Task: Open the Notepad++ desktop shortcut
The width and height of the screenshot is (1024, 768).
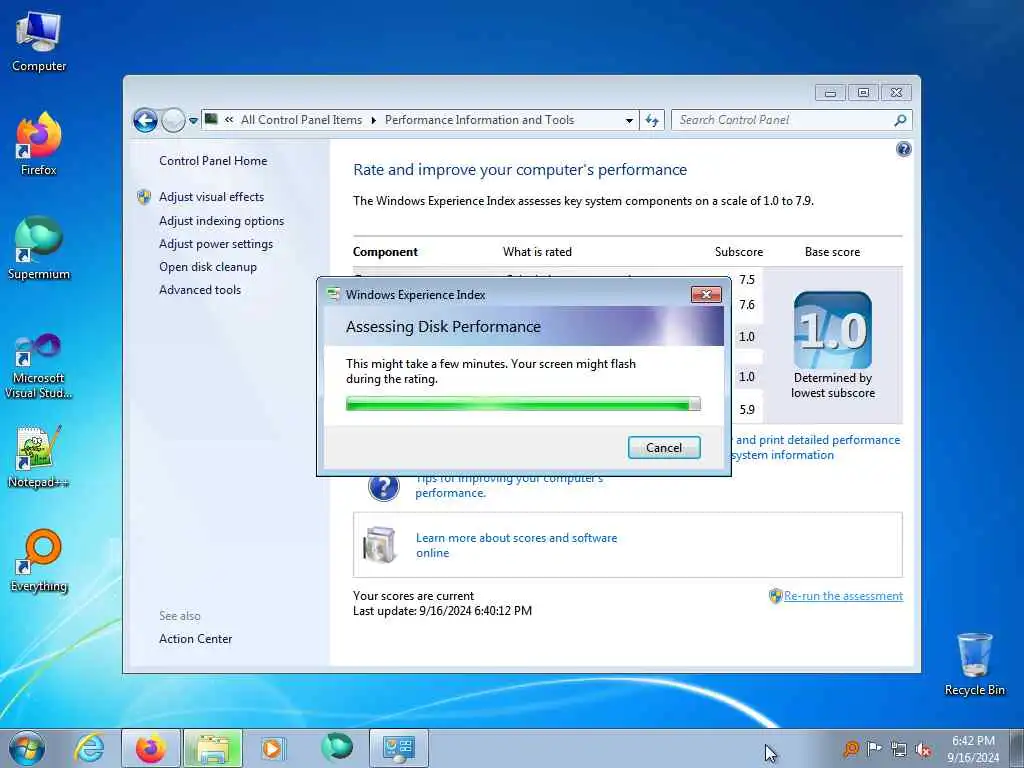Action: tap(39, 457)
